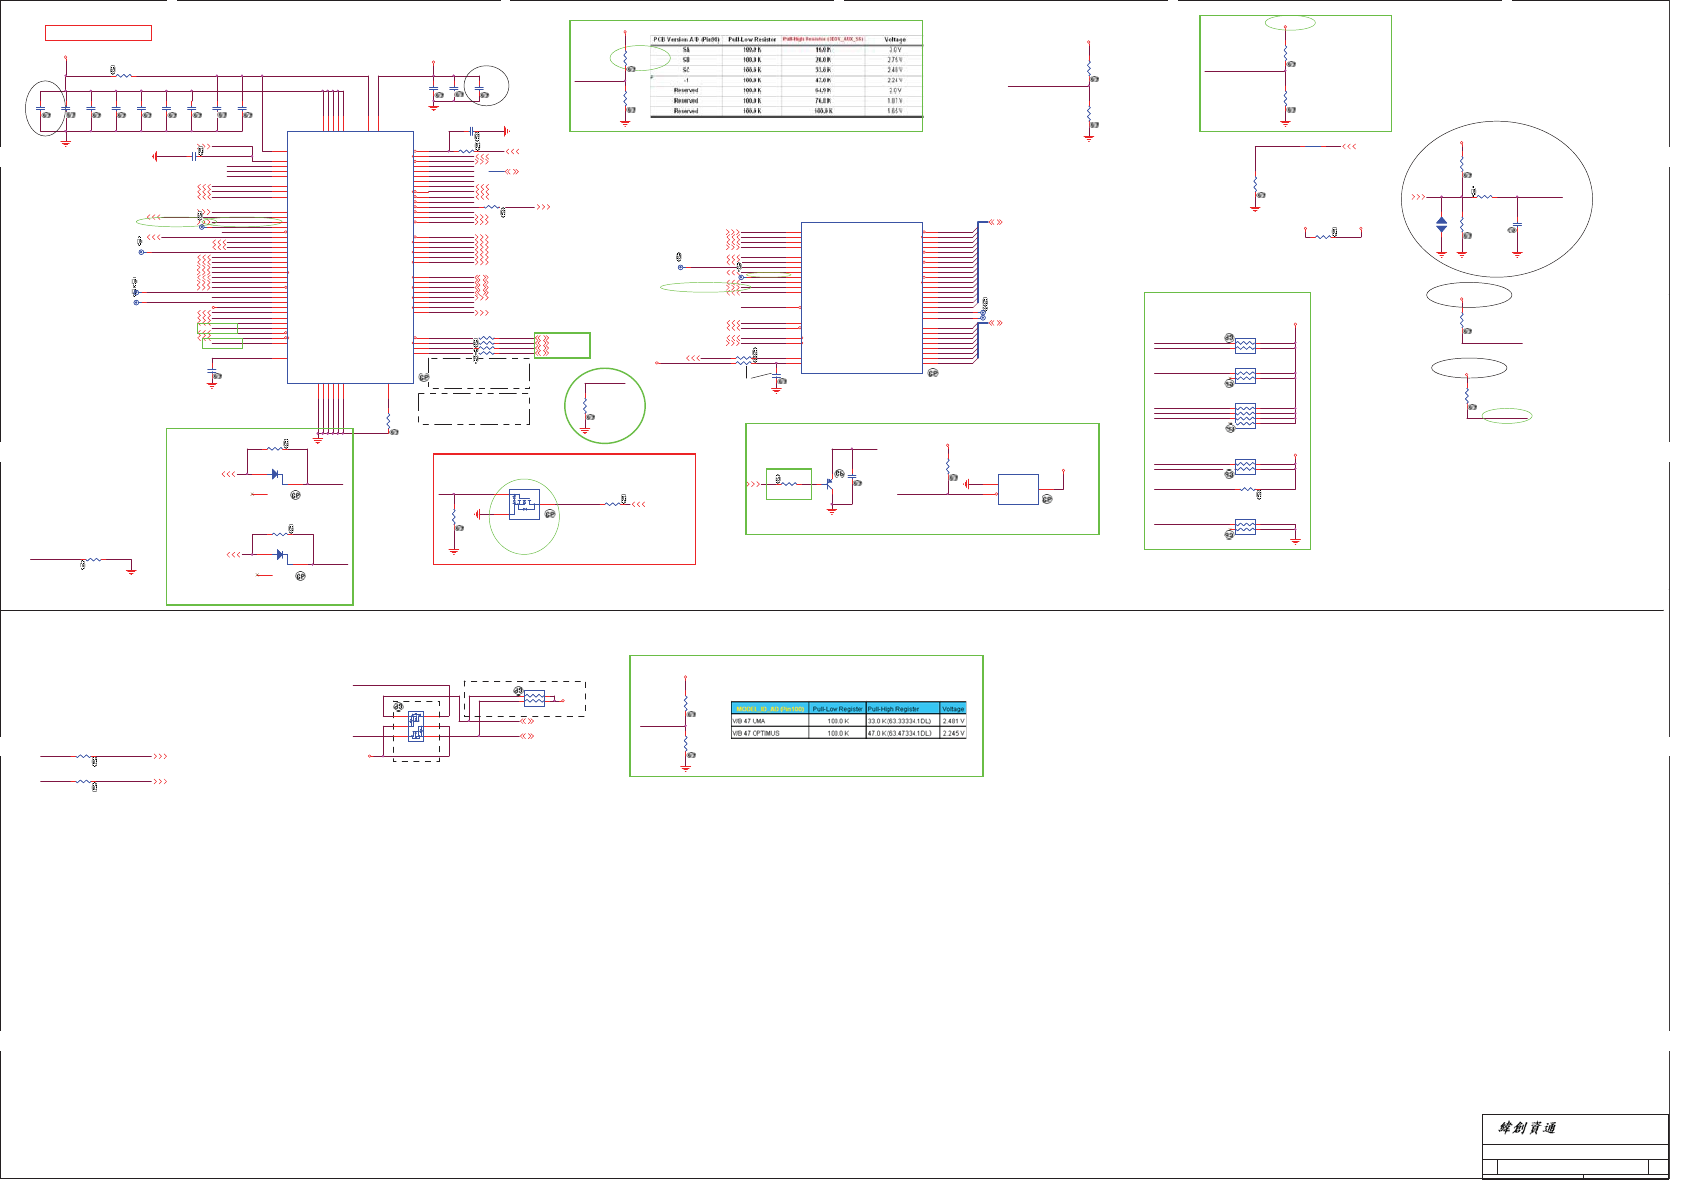
Task: Select the "VIB 47 OPTIMUS" table cell
Action: pyautogui.click(x=770, y=733)
